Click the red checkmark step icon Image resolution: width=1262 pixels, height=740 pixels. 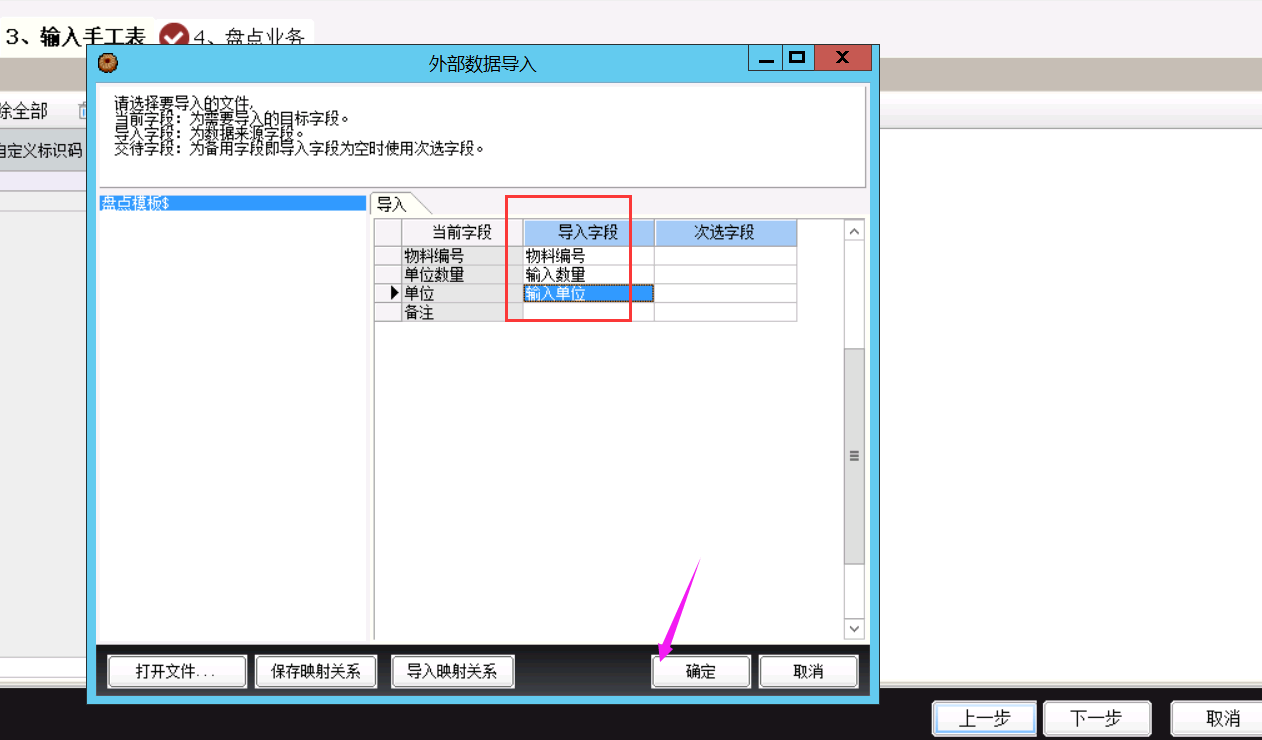pyautogui.click(x=174, y=37)
